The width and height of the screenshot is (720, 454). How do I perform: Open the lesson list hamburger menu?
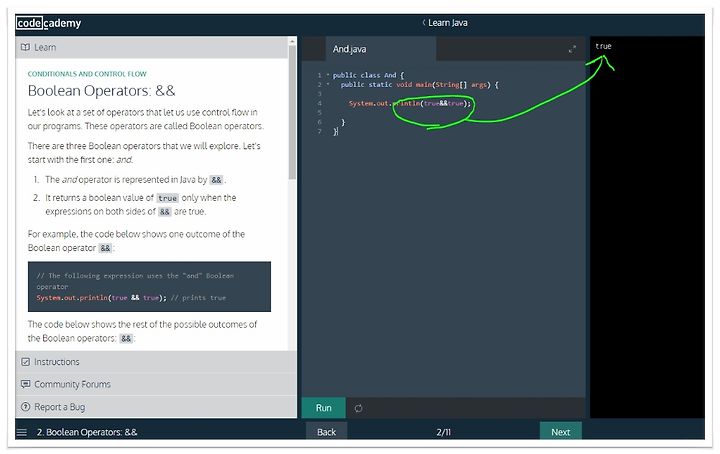(22, 432)
